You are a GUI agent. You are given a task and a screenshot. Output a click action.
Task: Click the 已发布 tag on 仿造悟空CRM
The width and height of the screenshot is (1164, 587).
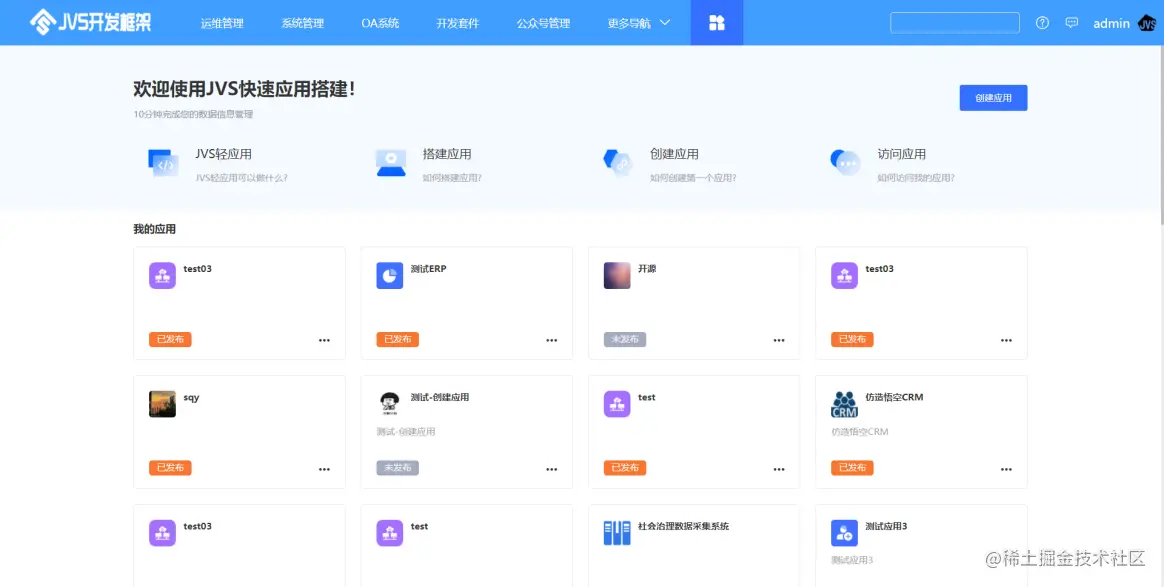pos(851,468)
